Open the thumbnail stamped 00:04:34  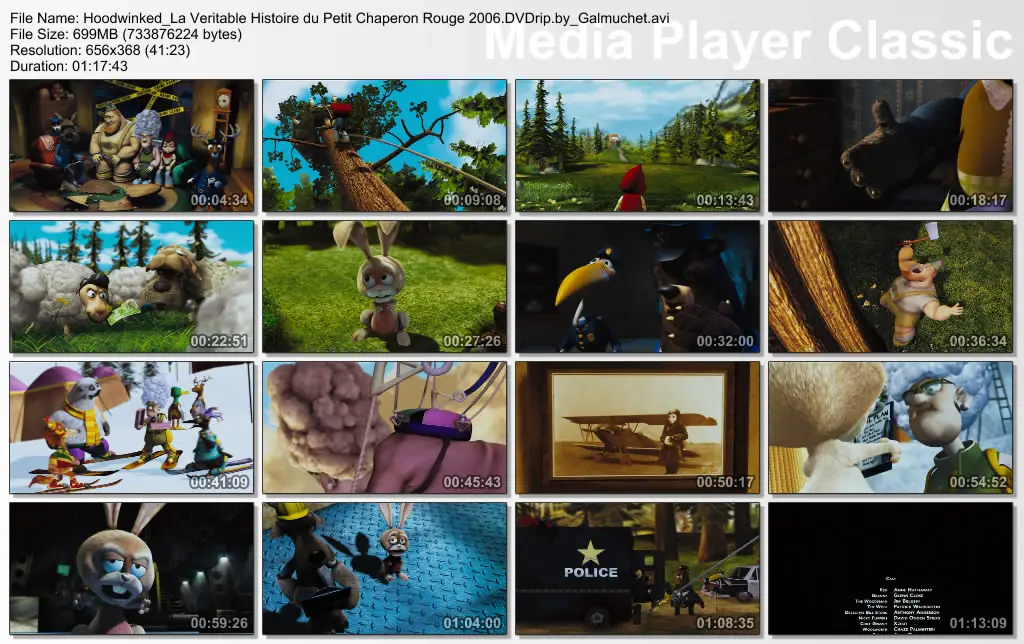(132, 146)
